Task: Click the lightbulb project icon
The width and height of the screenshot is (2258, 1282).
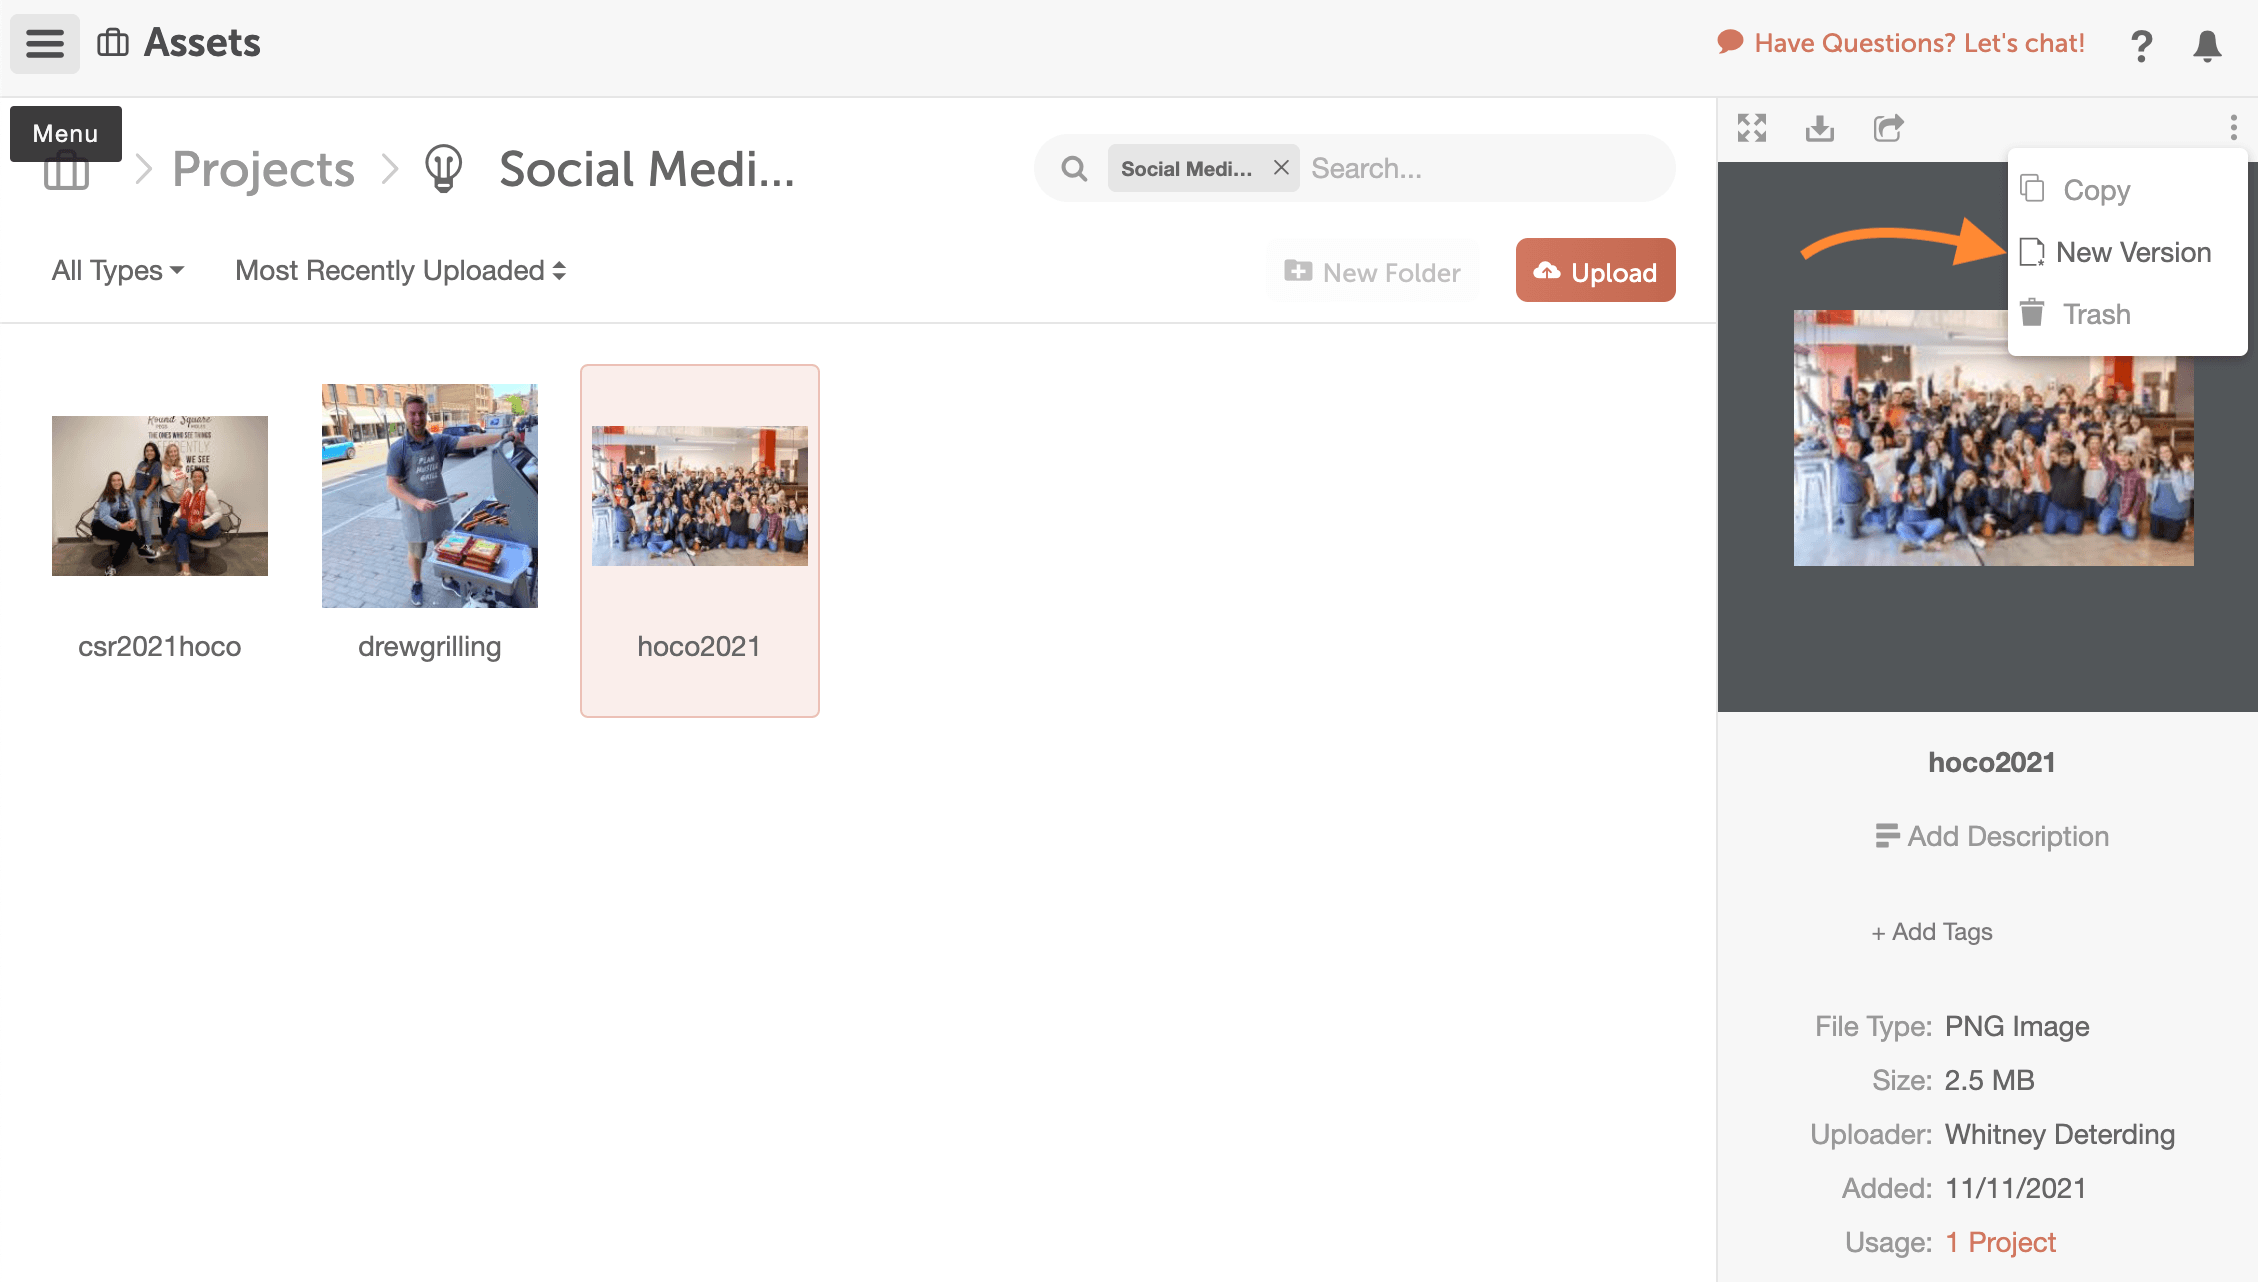Action: [x=443, y=168]
